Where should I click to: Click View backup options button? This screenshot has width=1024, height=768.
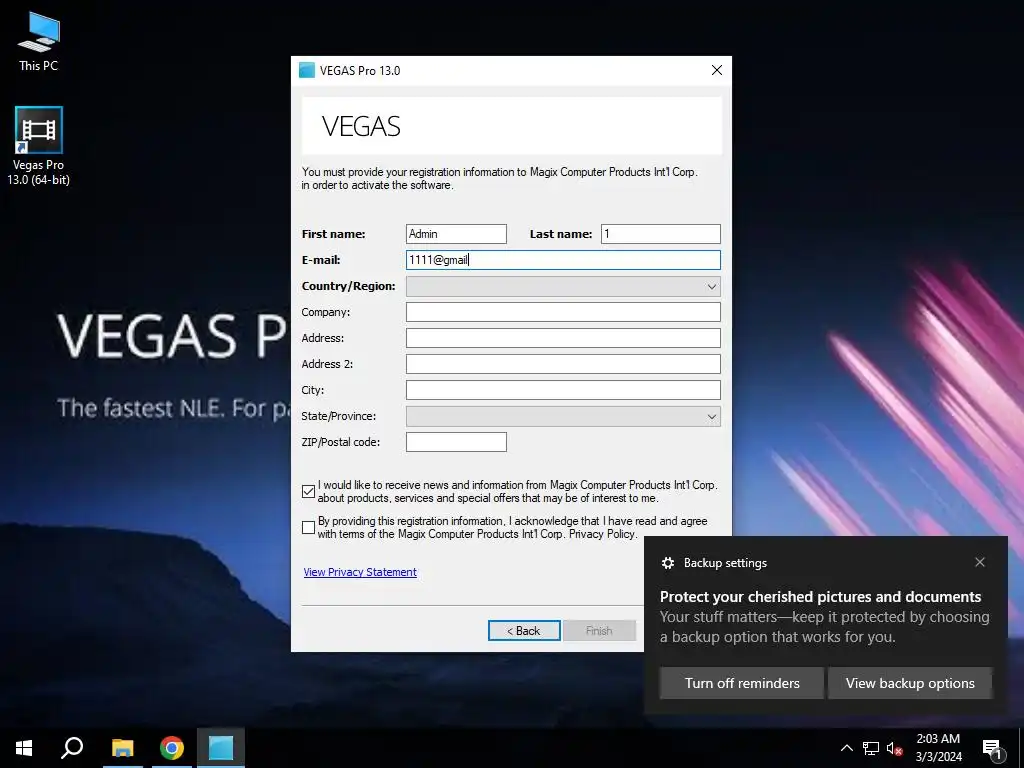click(910, 683)
